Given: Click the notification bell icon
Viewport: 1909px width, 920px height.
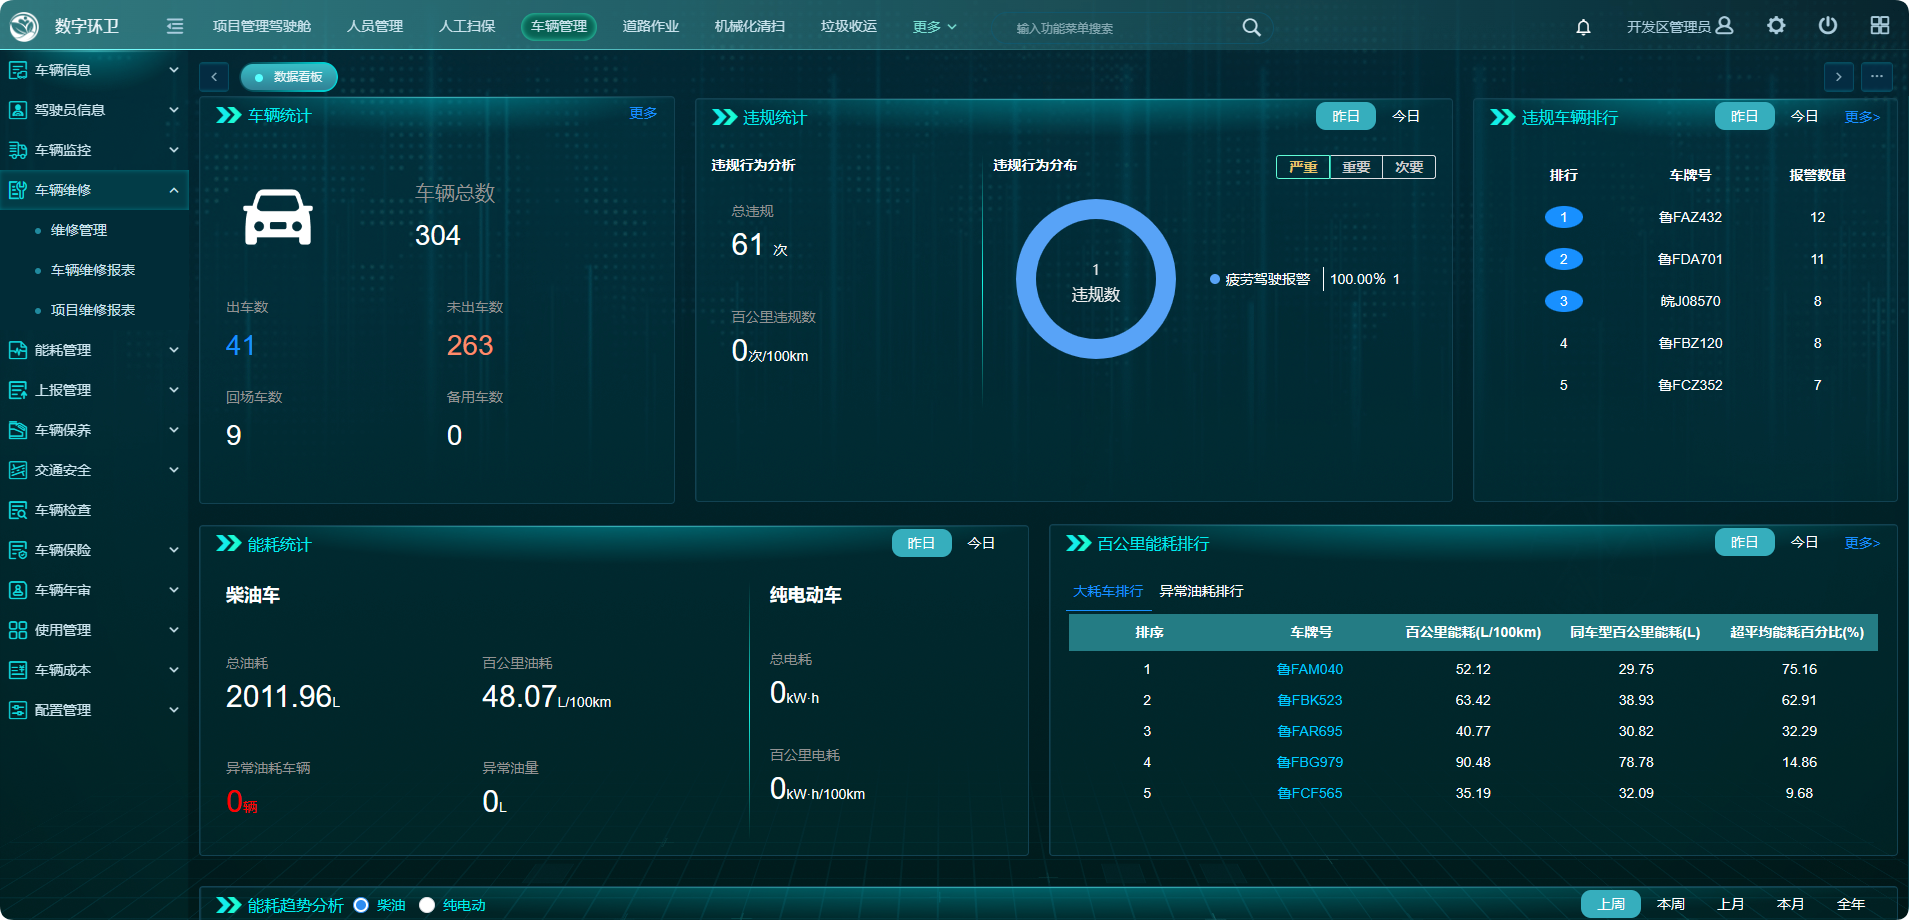Looking at the screenshot, I should [x=1583, y=27].
